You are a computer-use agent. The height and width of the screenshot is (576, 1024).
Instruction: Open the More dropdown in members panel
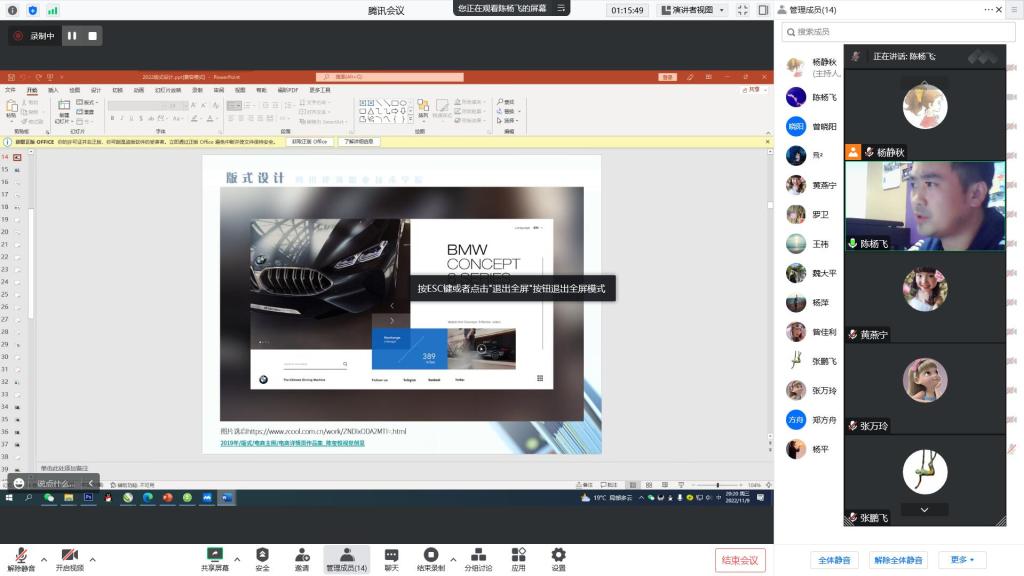962,560
